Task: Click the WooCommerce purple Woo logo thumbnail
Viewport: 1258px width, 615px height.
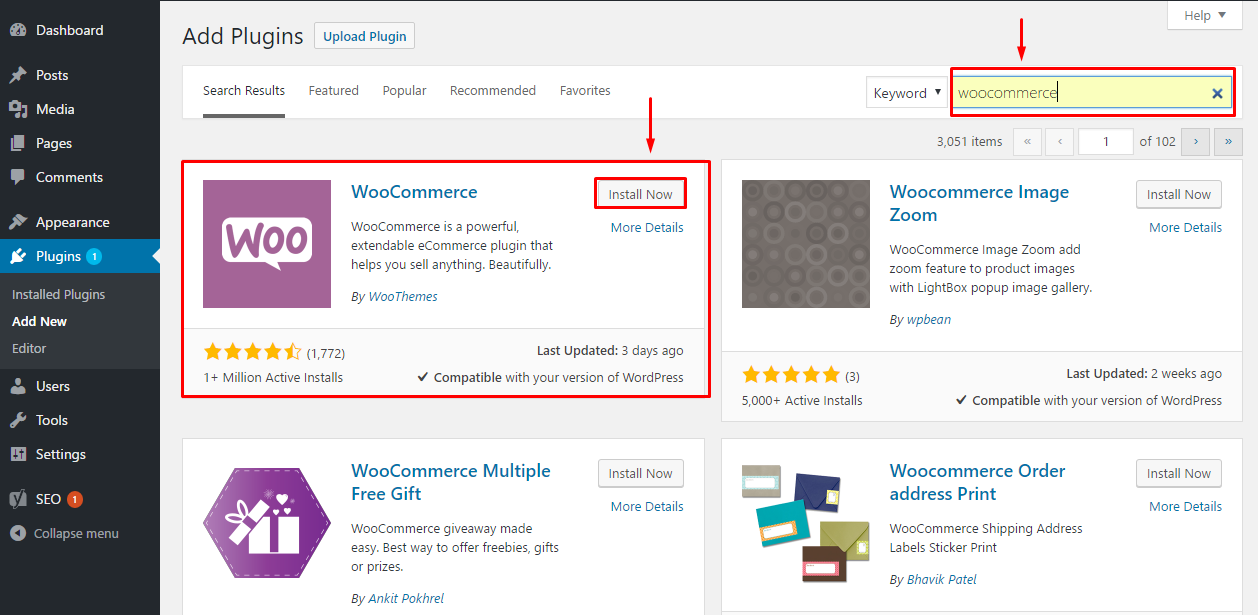Action: pyautogui.click(x=267, y=244)
